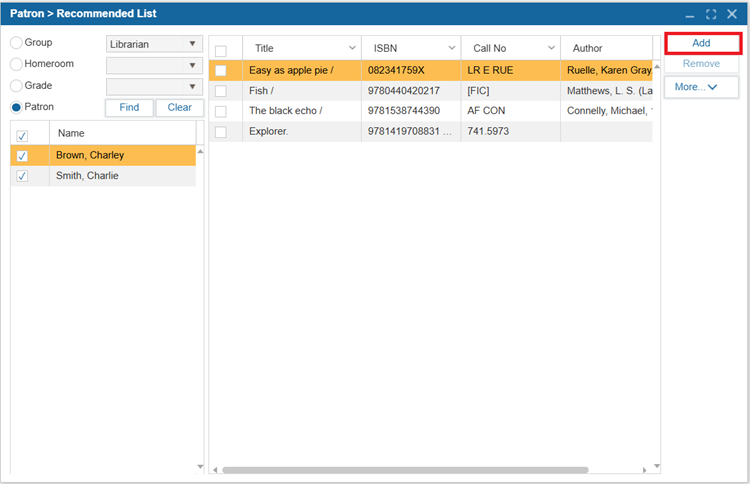This screenshot has height=484, width=750.
Task: Click the patron list scroll-up arrow
Action: 200,152
